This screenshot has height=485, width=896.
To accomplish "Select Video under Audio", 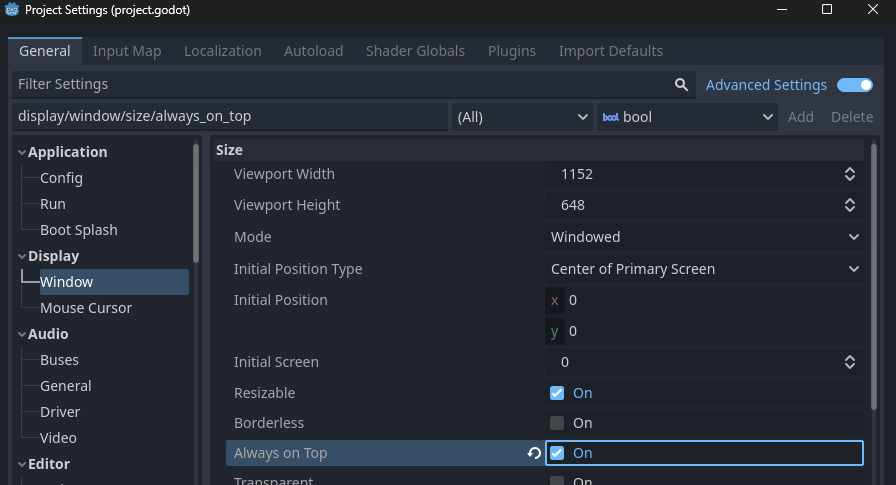I will click(58, 438).
